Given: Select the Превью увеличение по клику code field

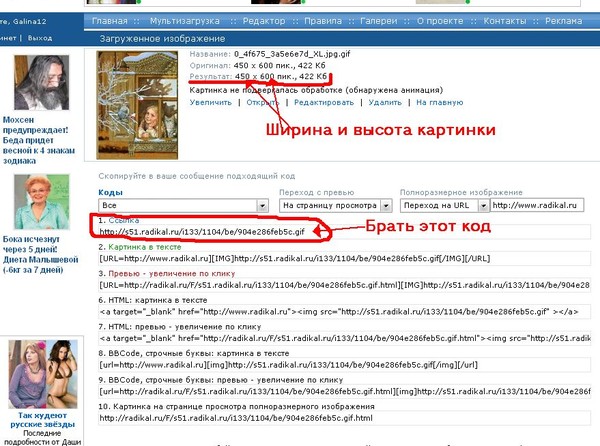Looking at the screenshot, I should tap(344, 285).
